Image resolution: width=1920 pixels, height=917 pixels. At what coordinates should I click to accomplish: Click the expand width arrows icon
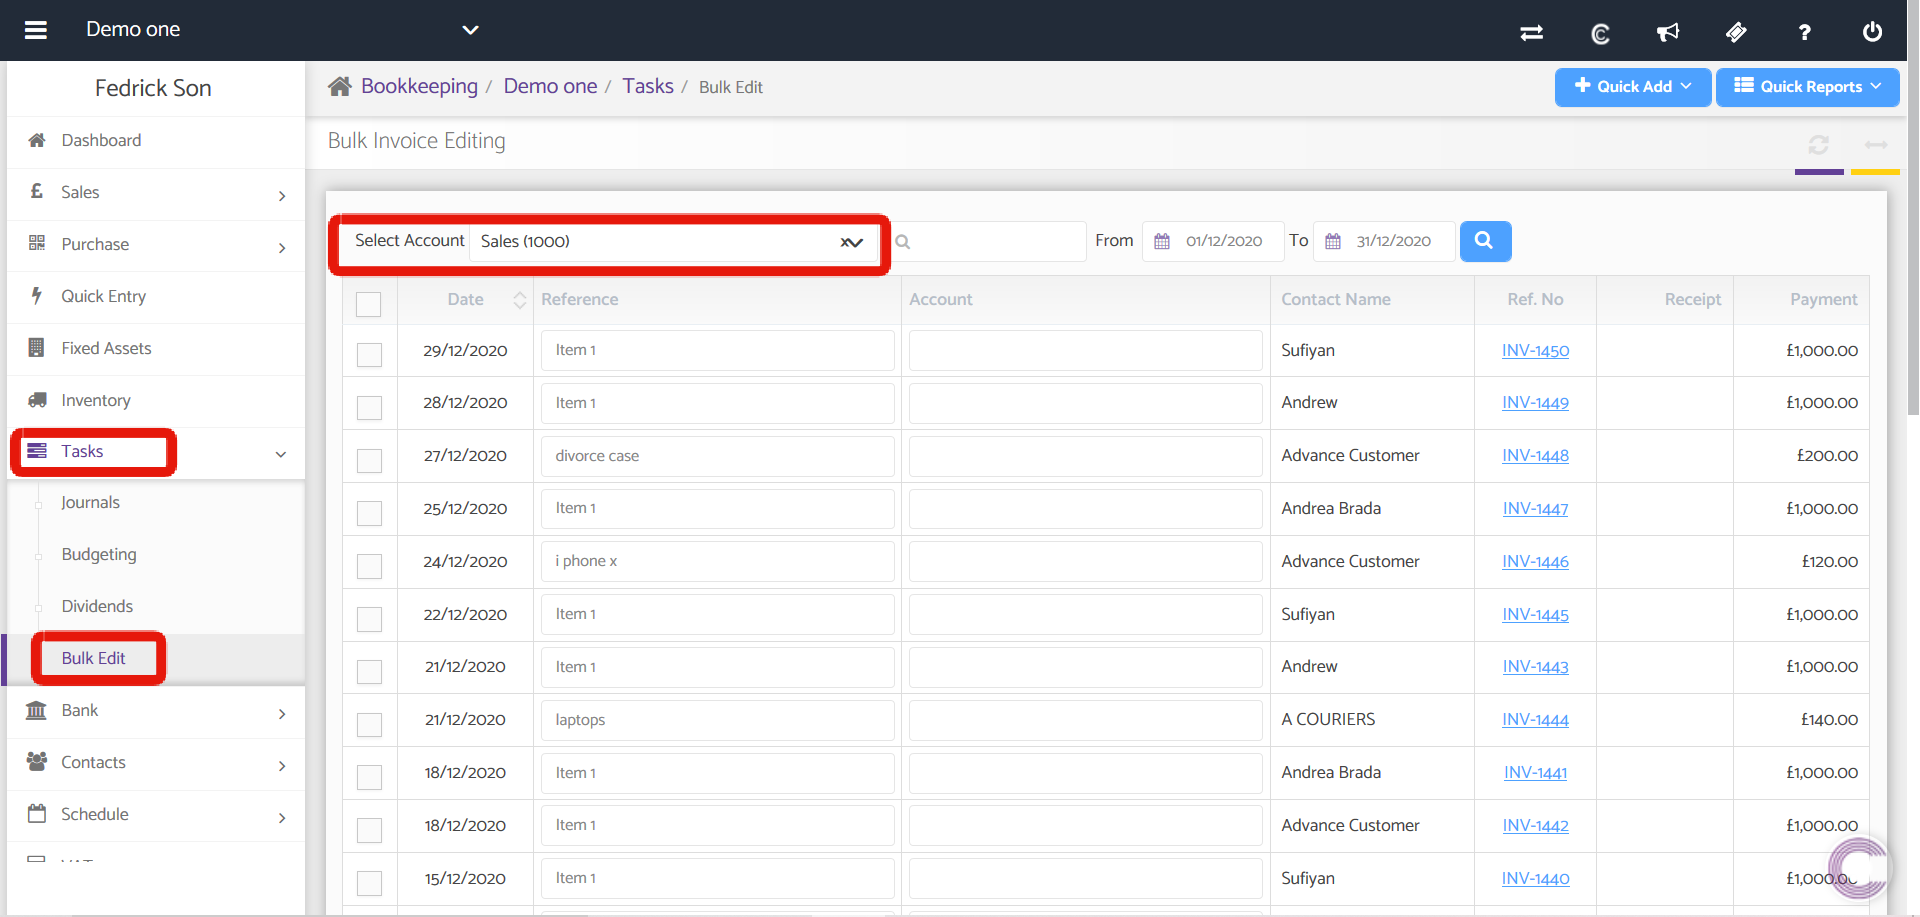(x=1876, y=145)
